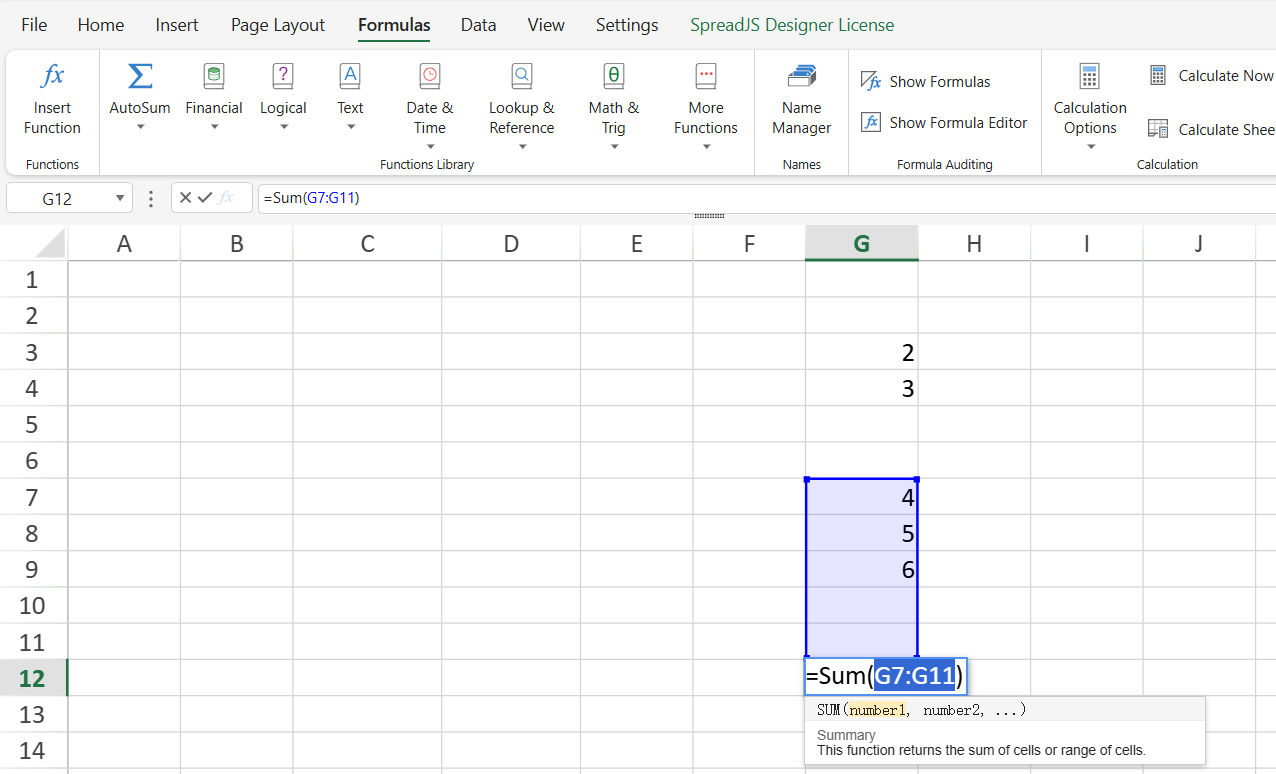1276x774 pixels.
Task: Open the Math & Trig icon
Action: point(614,76)
